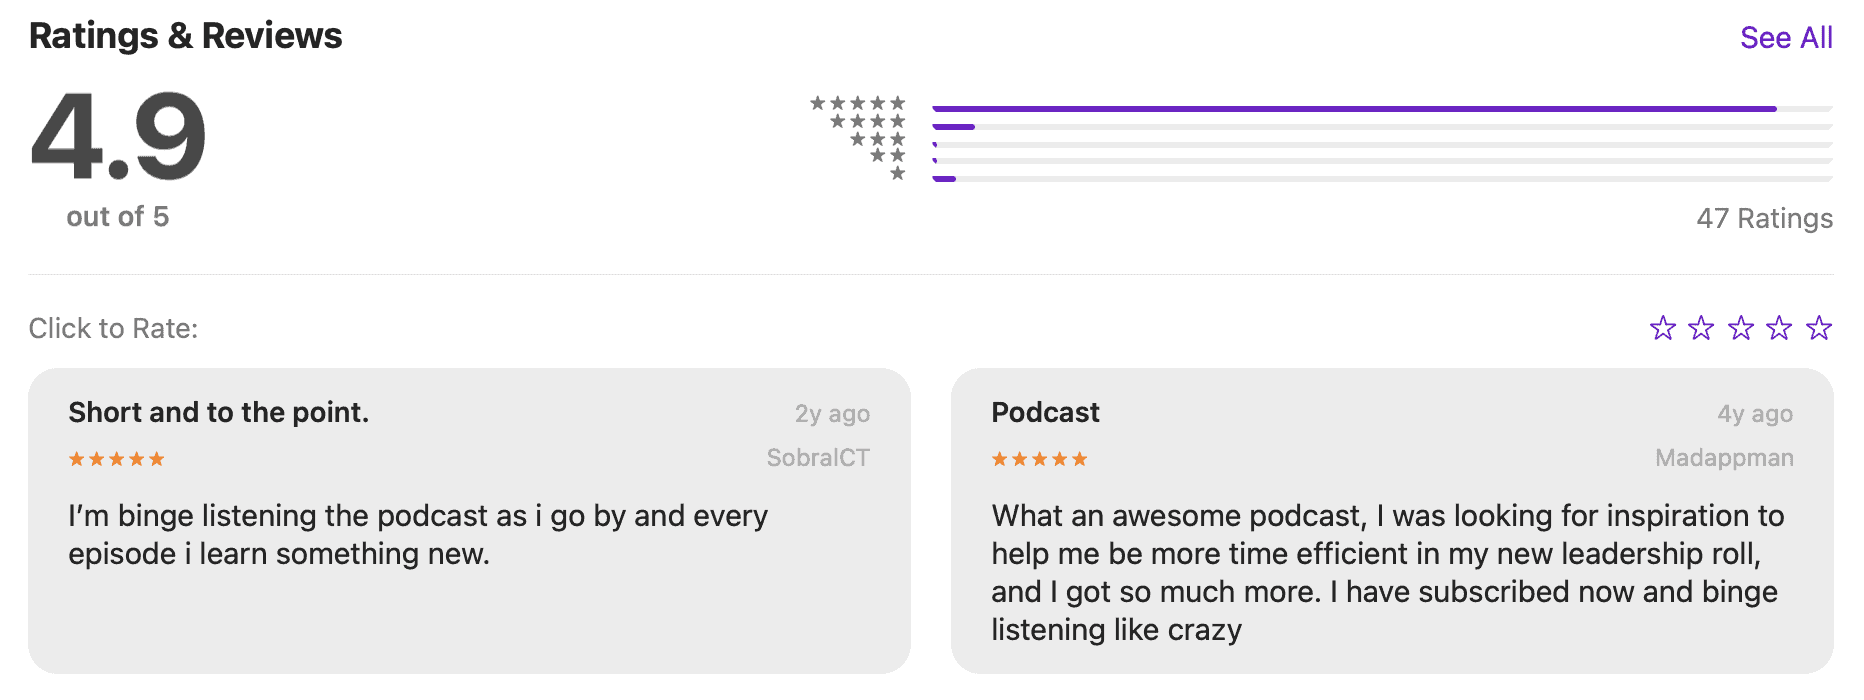Click the first star to rate
The image size is (1864, 700).
click(x=1662, y=328)
